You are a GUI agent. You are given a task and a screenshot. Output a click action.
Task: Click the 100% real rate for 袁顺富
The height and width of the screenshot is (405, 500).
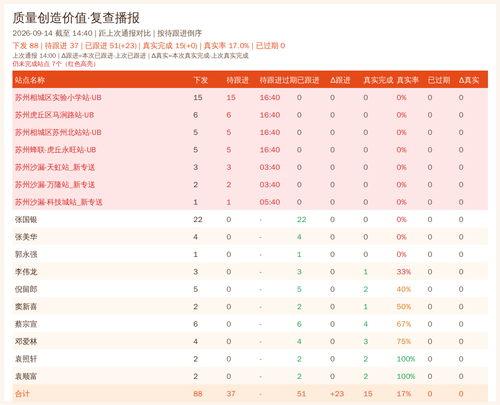pyautogui.click(x=406, y=376)
